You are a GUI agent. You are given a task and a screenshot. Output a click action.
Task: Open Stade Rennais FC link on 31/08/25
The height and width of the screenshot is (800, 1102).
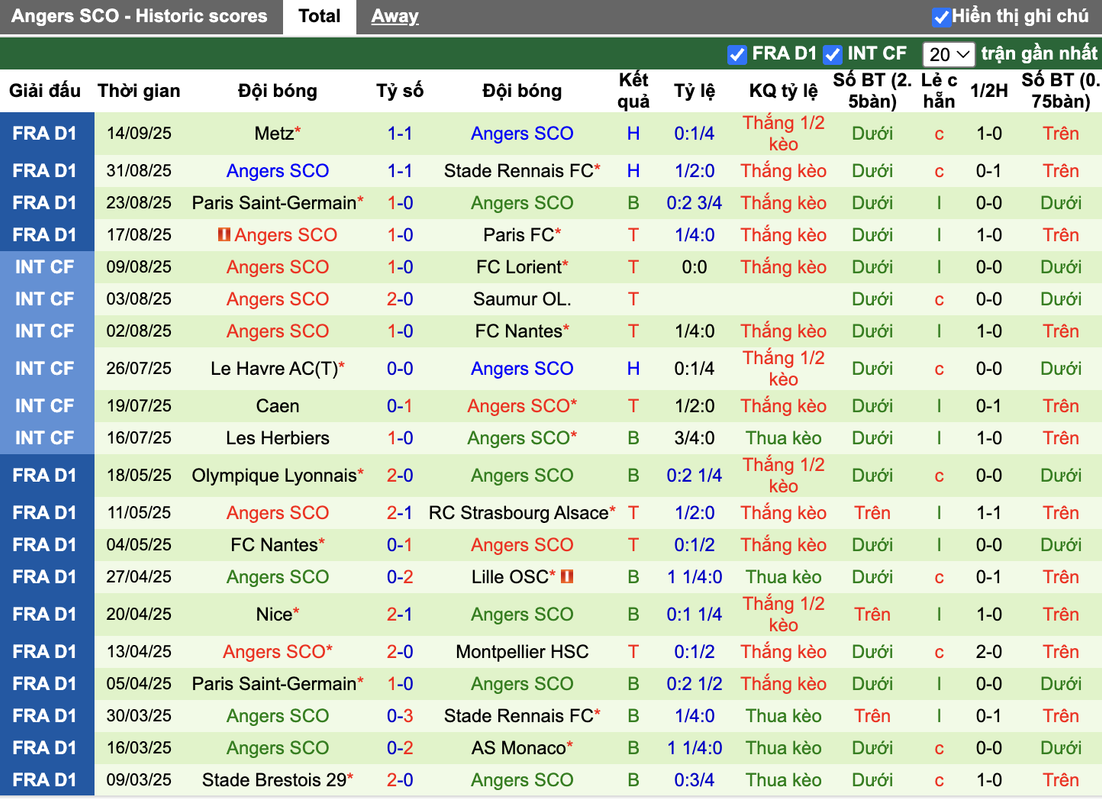tap(519, 171)
